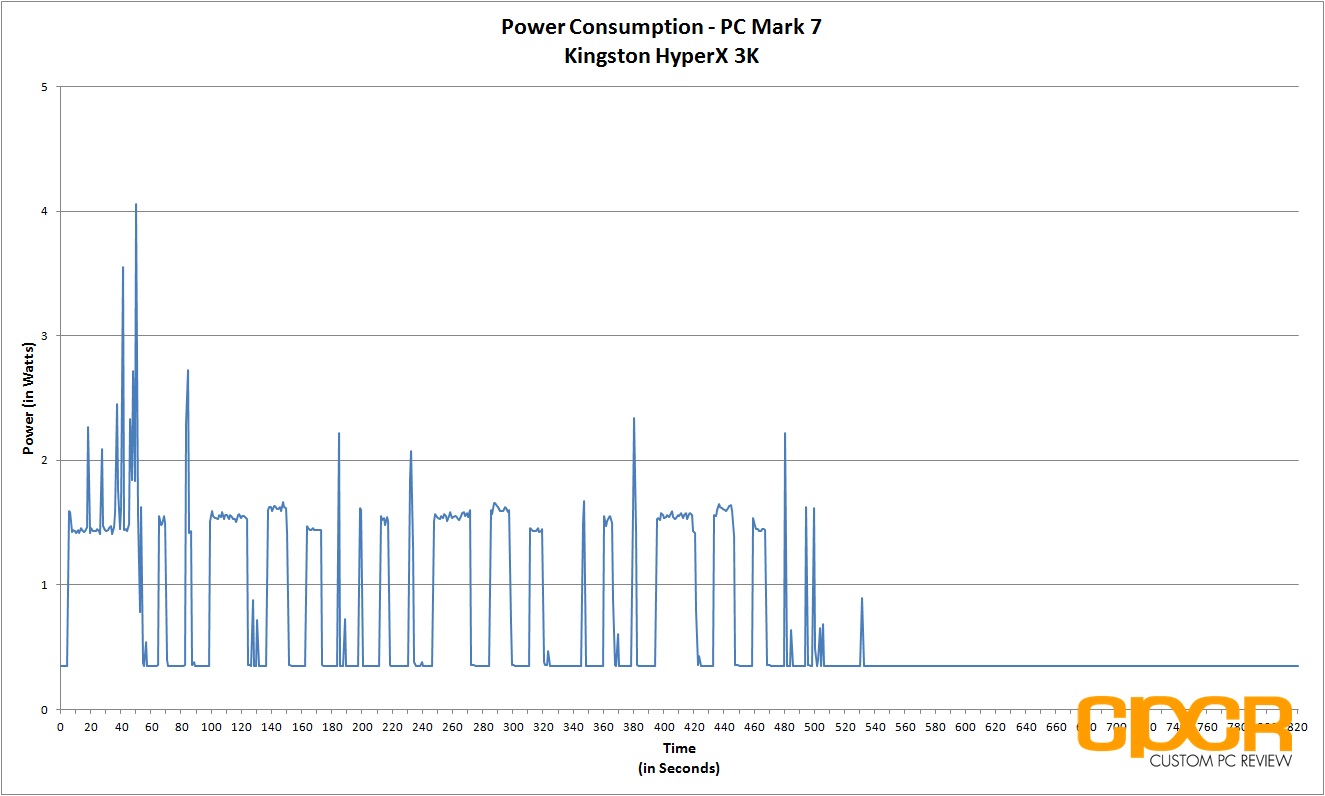Click the vertical axis title "Power (in Watts)"
Viewport: 1325px width, 796px height.
point(28,397)
